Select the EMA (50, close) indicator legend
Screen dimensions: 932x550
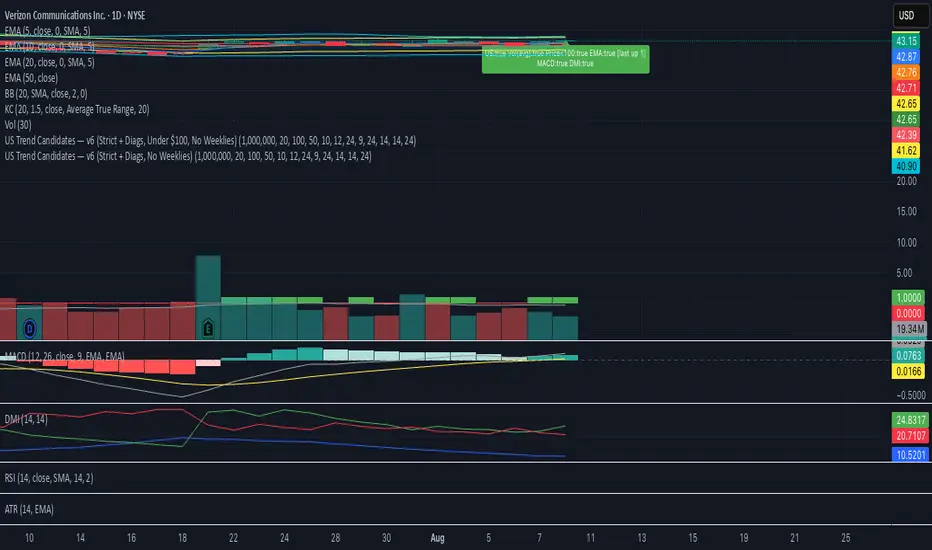tap(31, 78)
